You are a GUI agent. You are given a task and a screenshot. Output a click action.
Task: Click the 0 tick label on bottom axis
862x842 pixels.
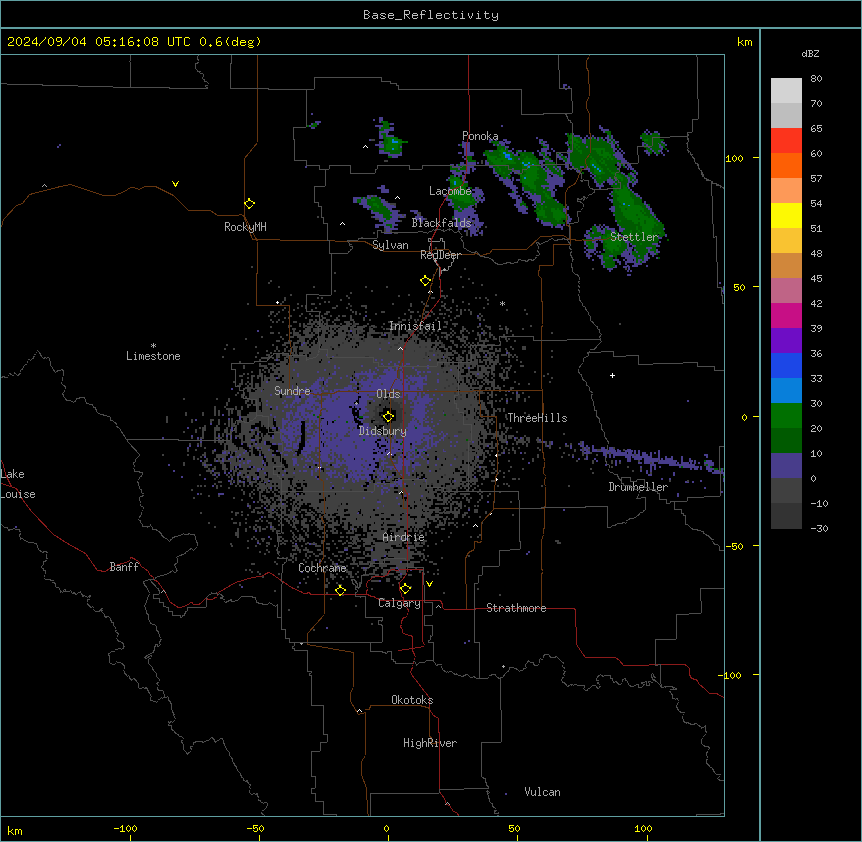pyautogui.click(x=386, y=828)
